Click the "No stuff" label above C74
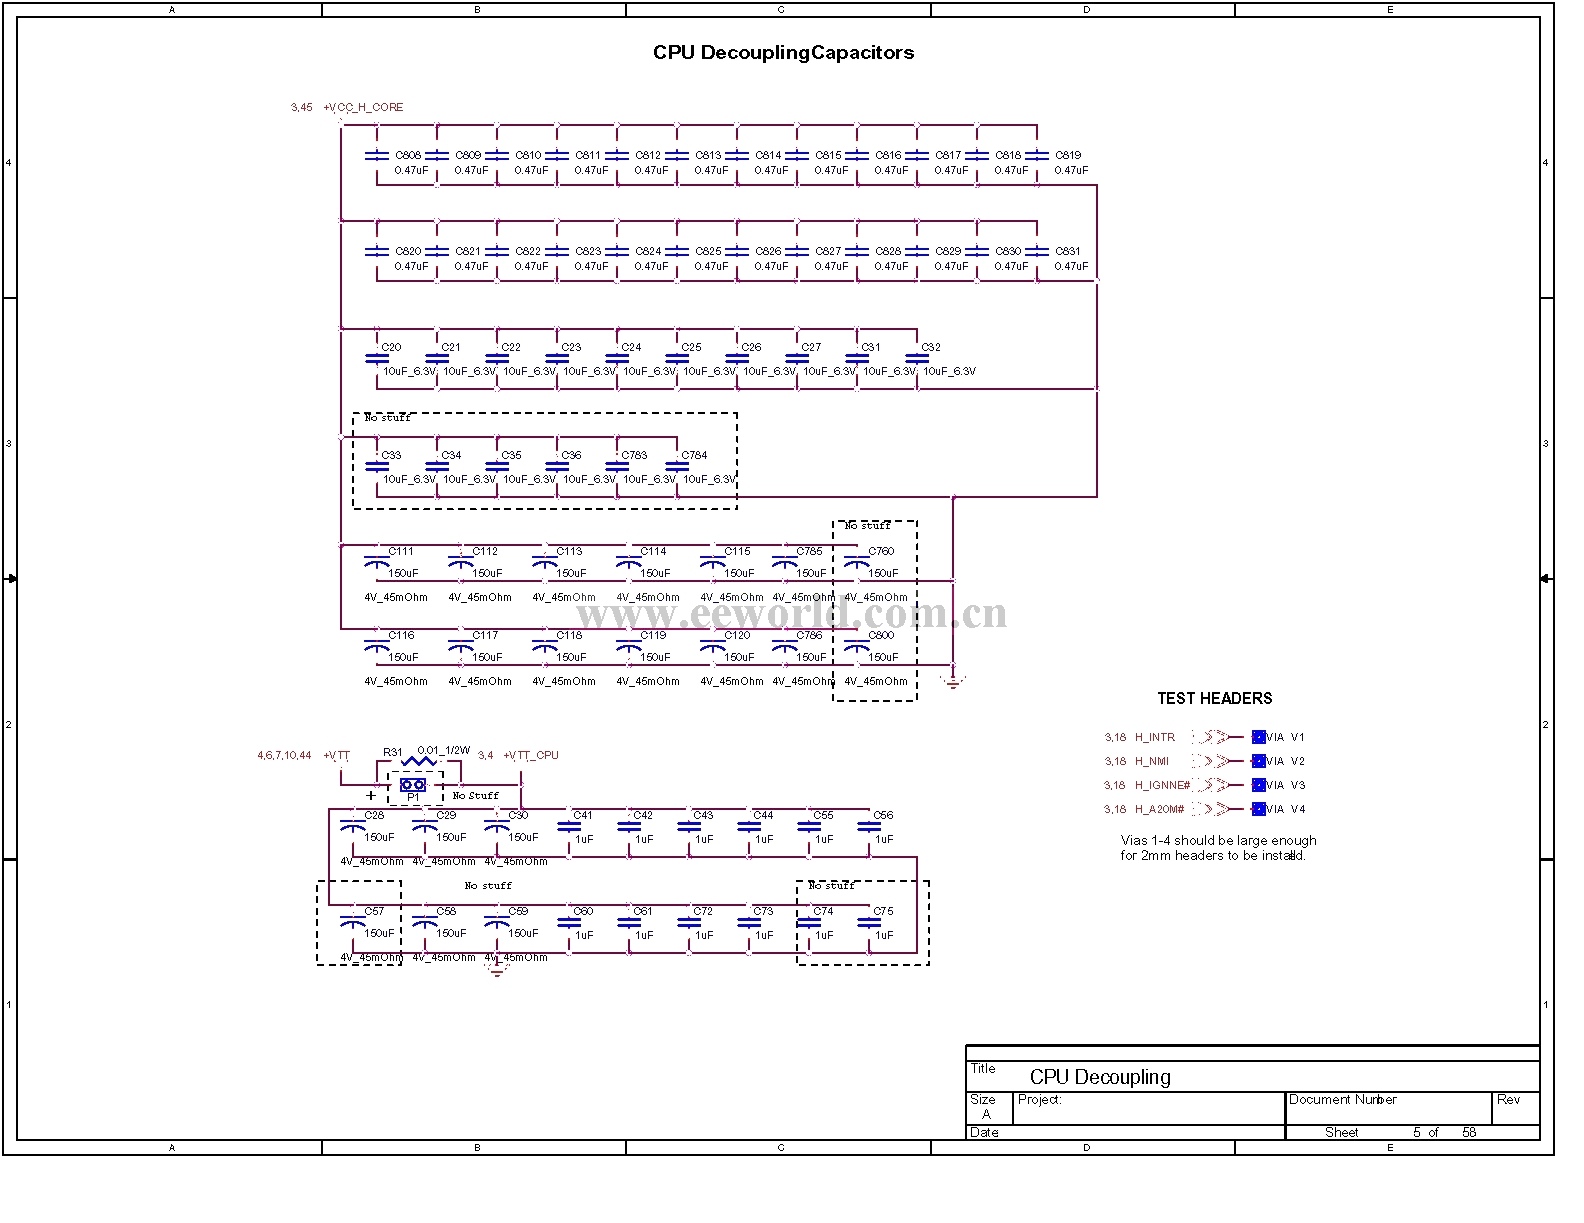The height and width of the screenshot is (1223, 1584). [831, 886]
